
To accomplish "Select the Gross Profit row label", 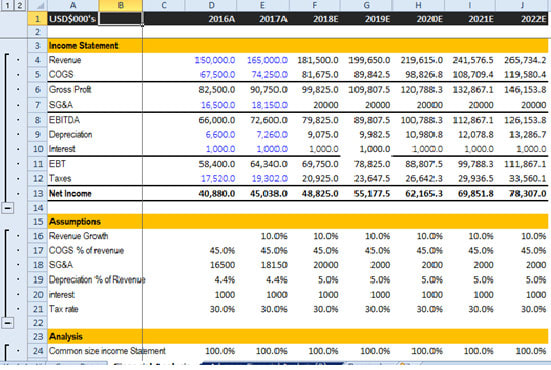I will (x=70, y=90).
